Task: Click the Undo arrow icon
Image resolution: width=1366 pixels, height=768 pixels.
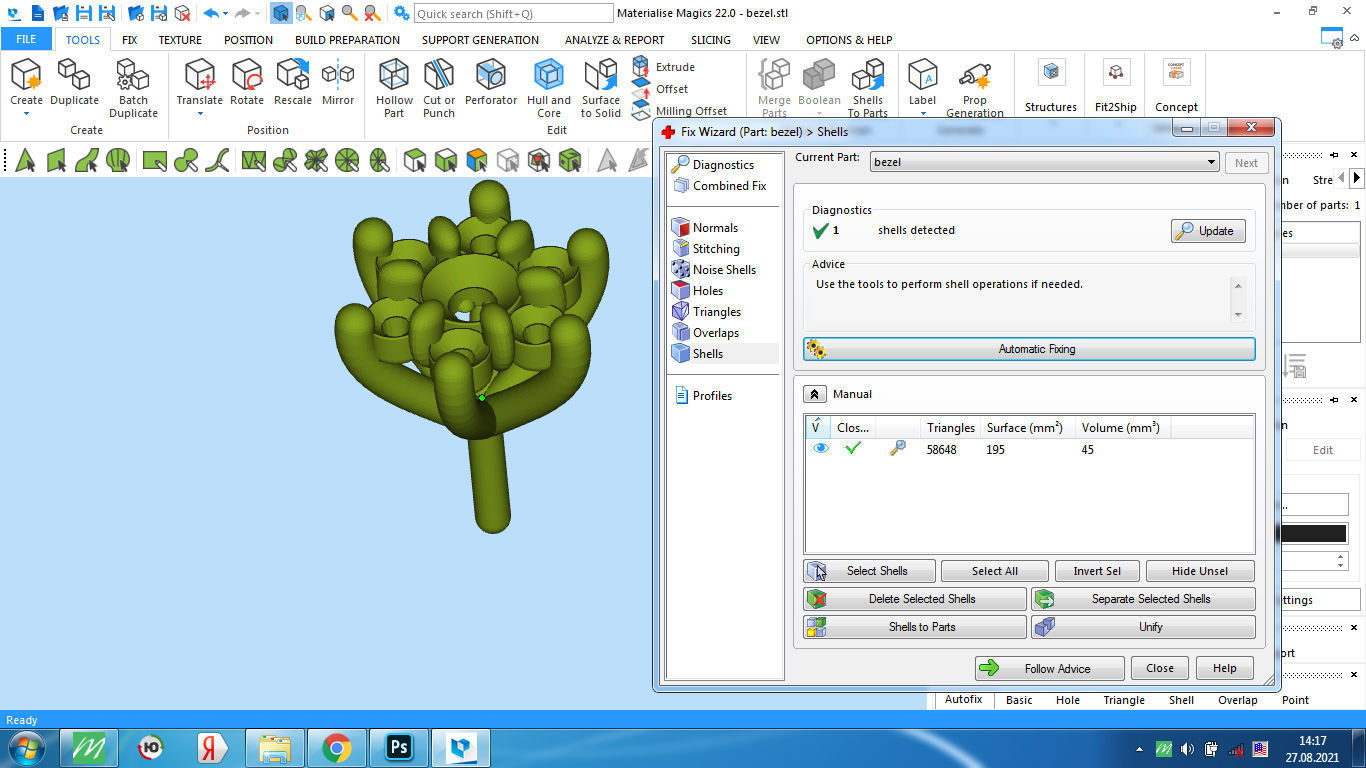Action: click(x=210, y=13)
